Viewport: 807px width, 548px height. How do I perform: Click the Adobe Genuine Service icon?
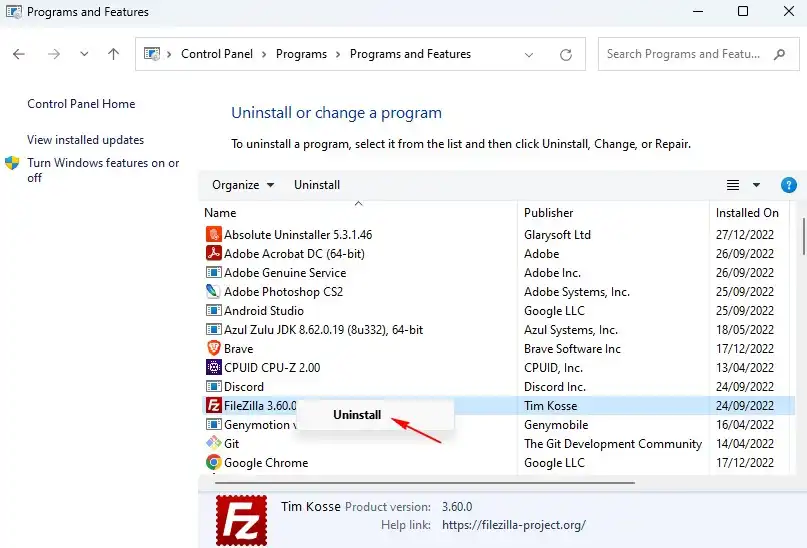tap(214, 273)
